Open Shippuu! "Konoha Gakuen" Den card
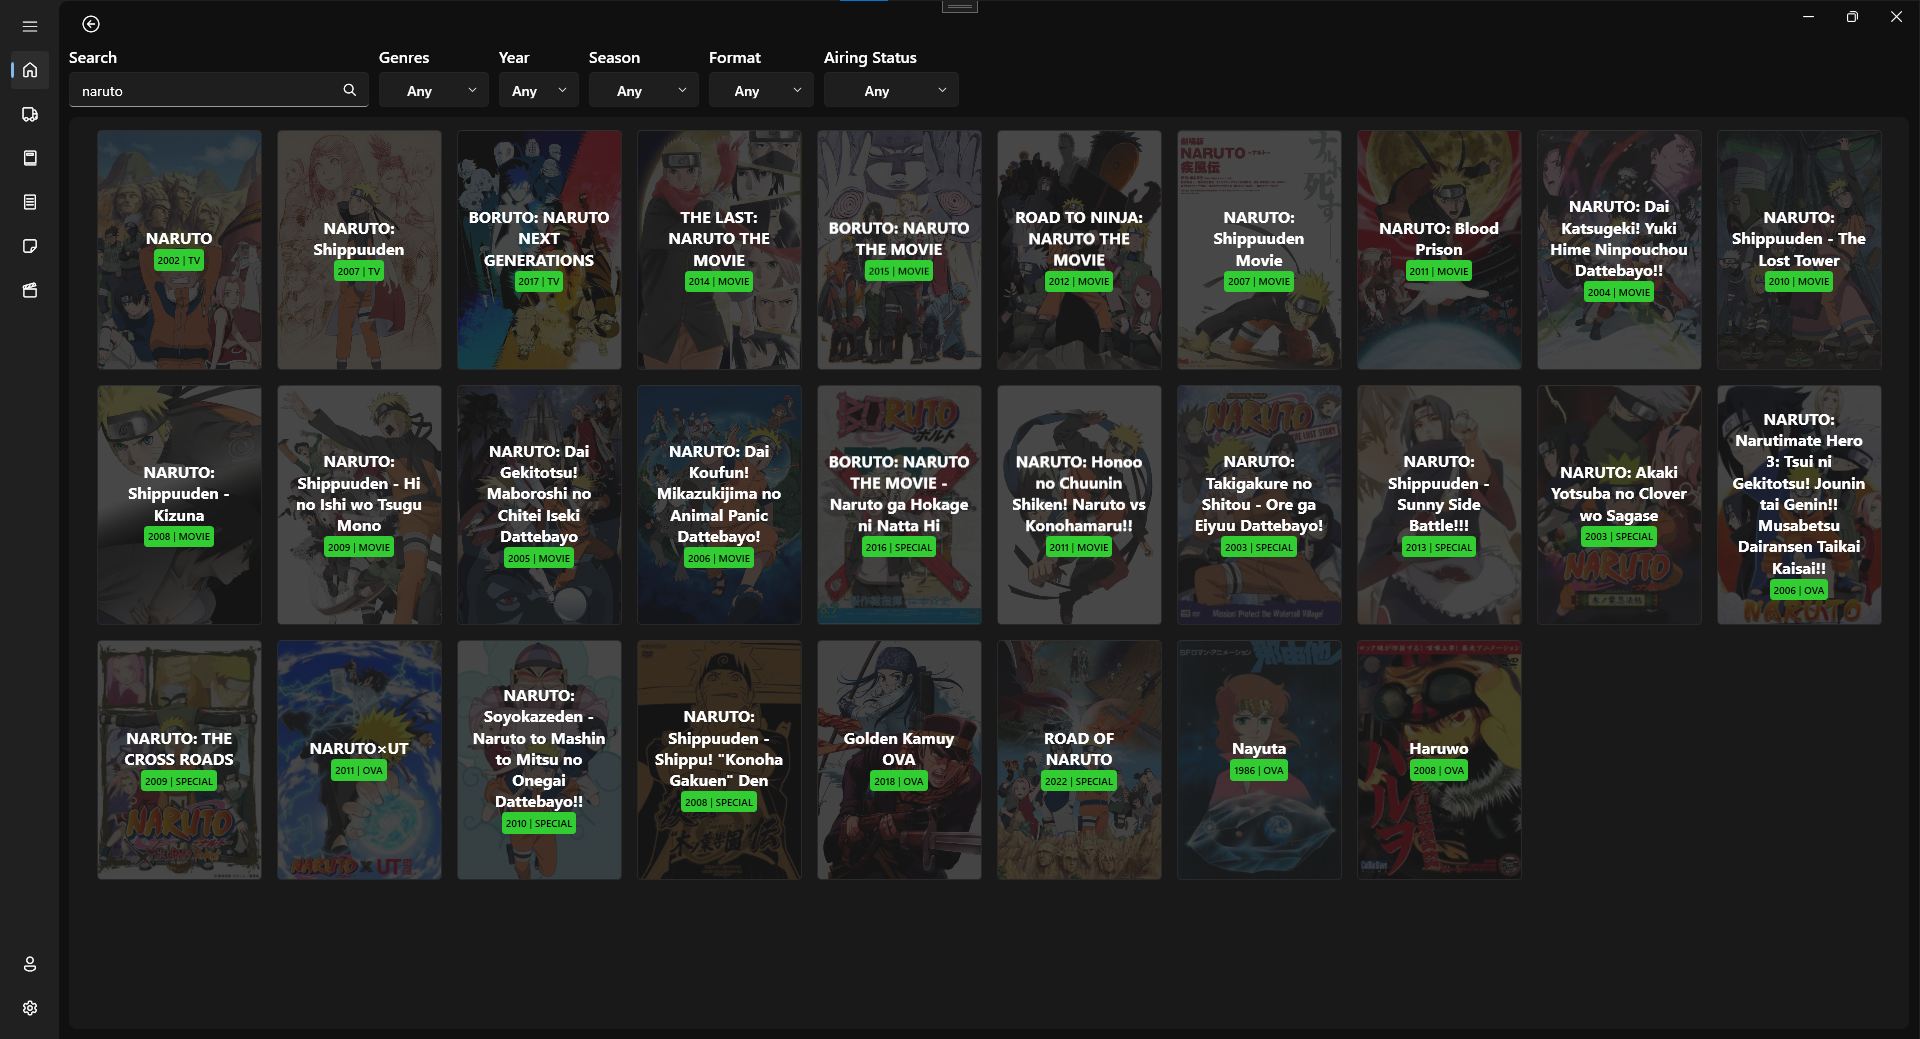Image resolution: width=1920 pixels, height=1039 pixels. (x=719, y=760)
